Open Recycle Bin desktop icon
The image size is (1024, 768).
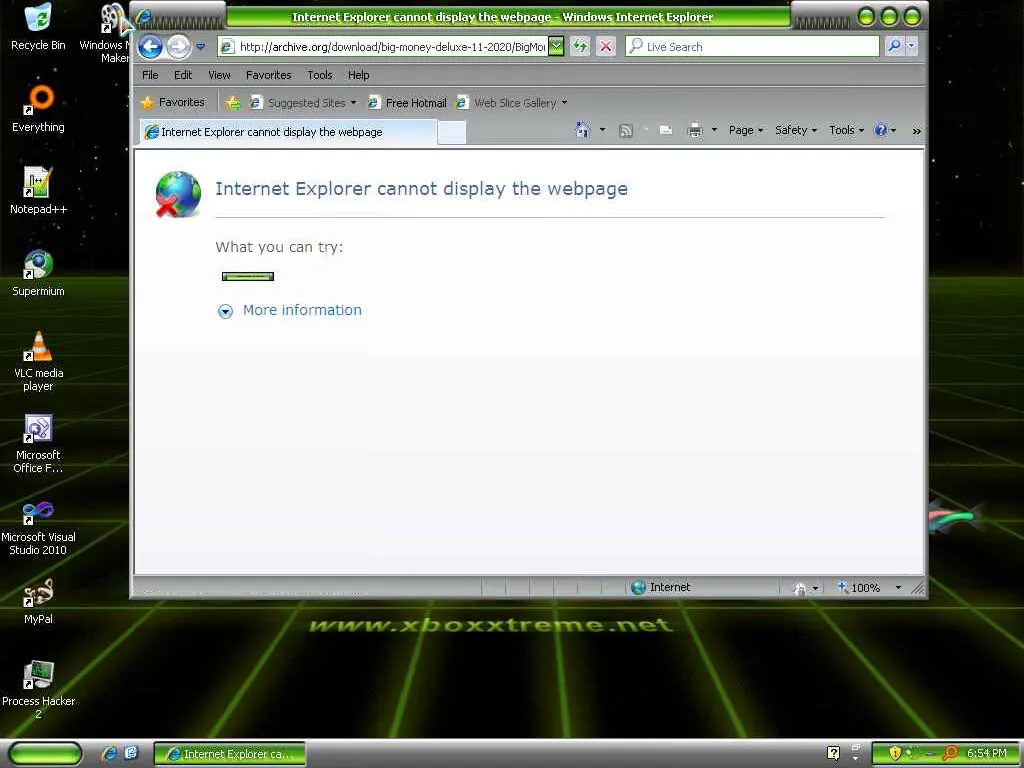click(38, 27)
